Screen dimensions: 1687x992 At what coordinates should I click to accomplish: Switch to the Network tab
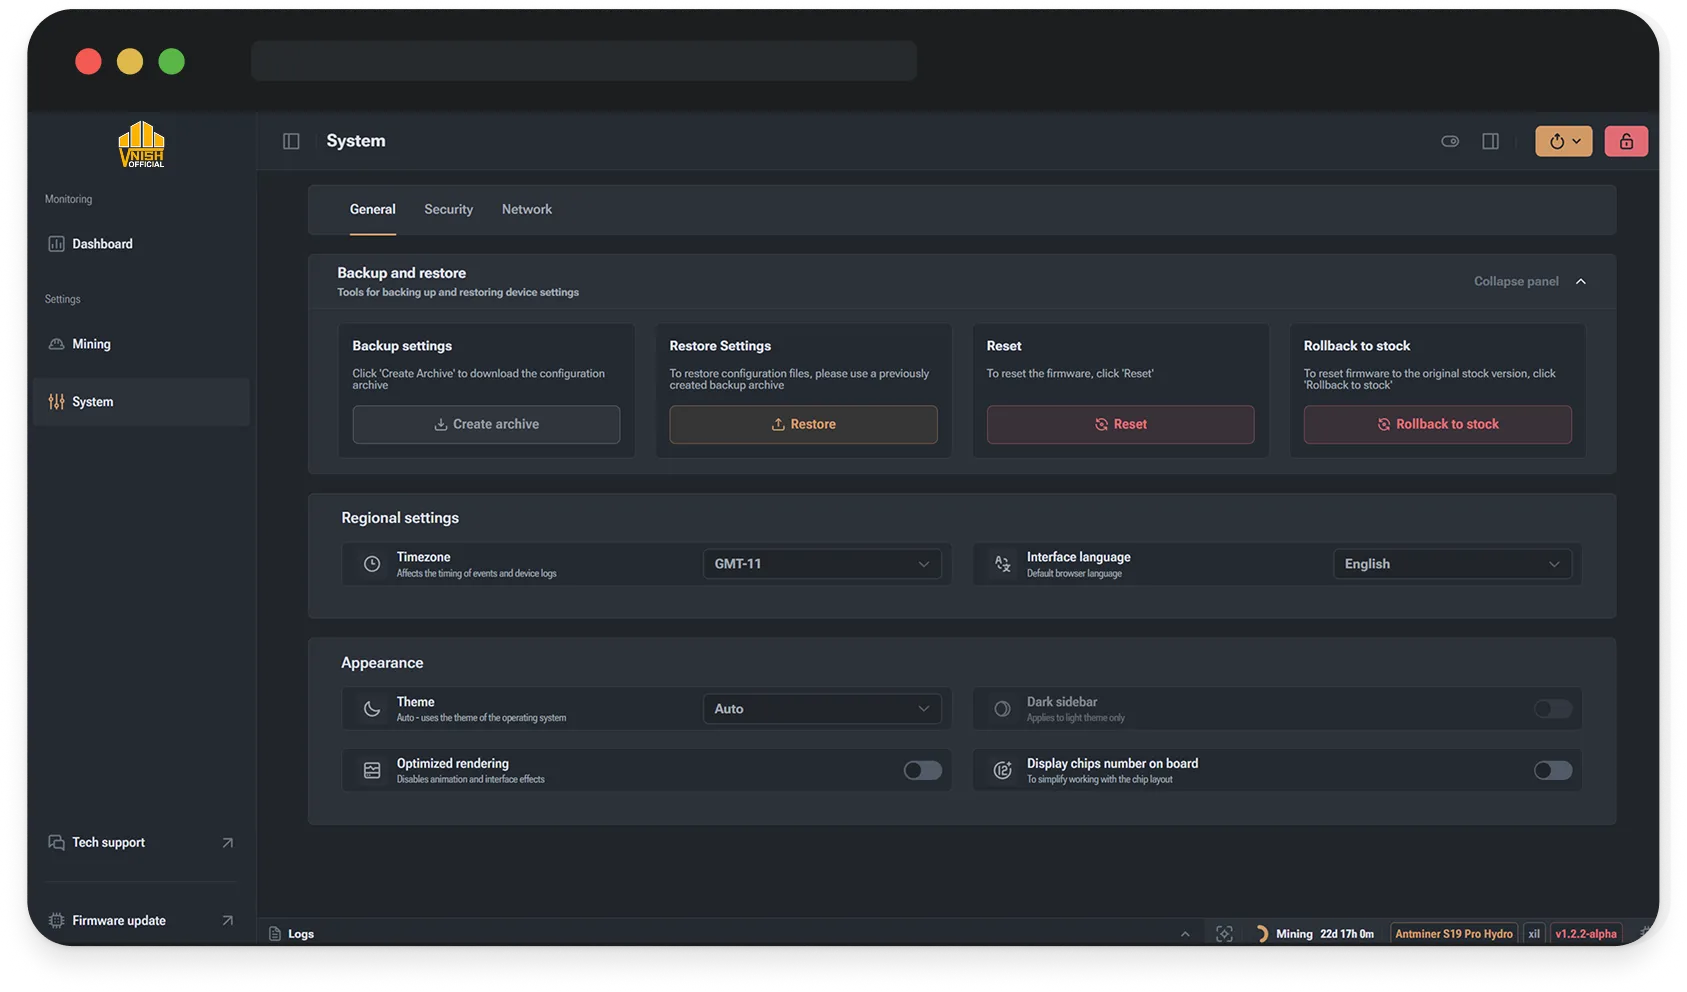pos(527,210)
